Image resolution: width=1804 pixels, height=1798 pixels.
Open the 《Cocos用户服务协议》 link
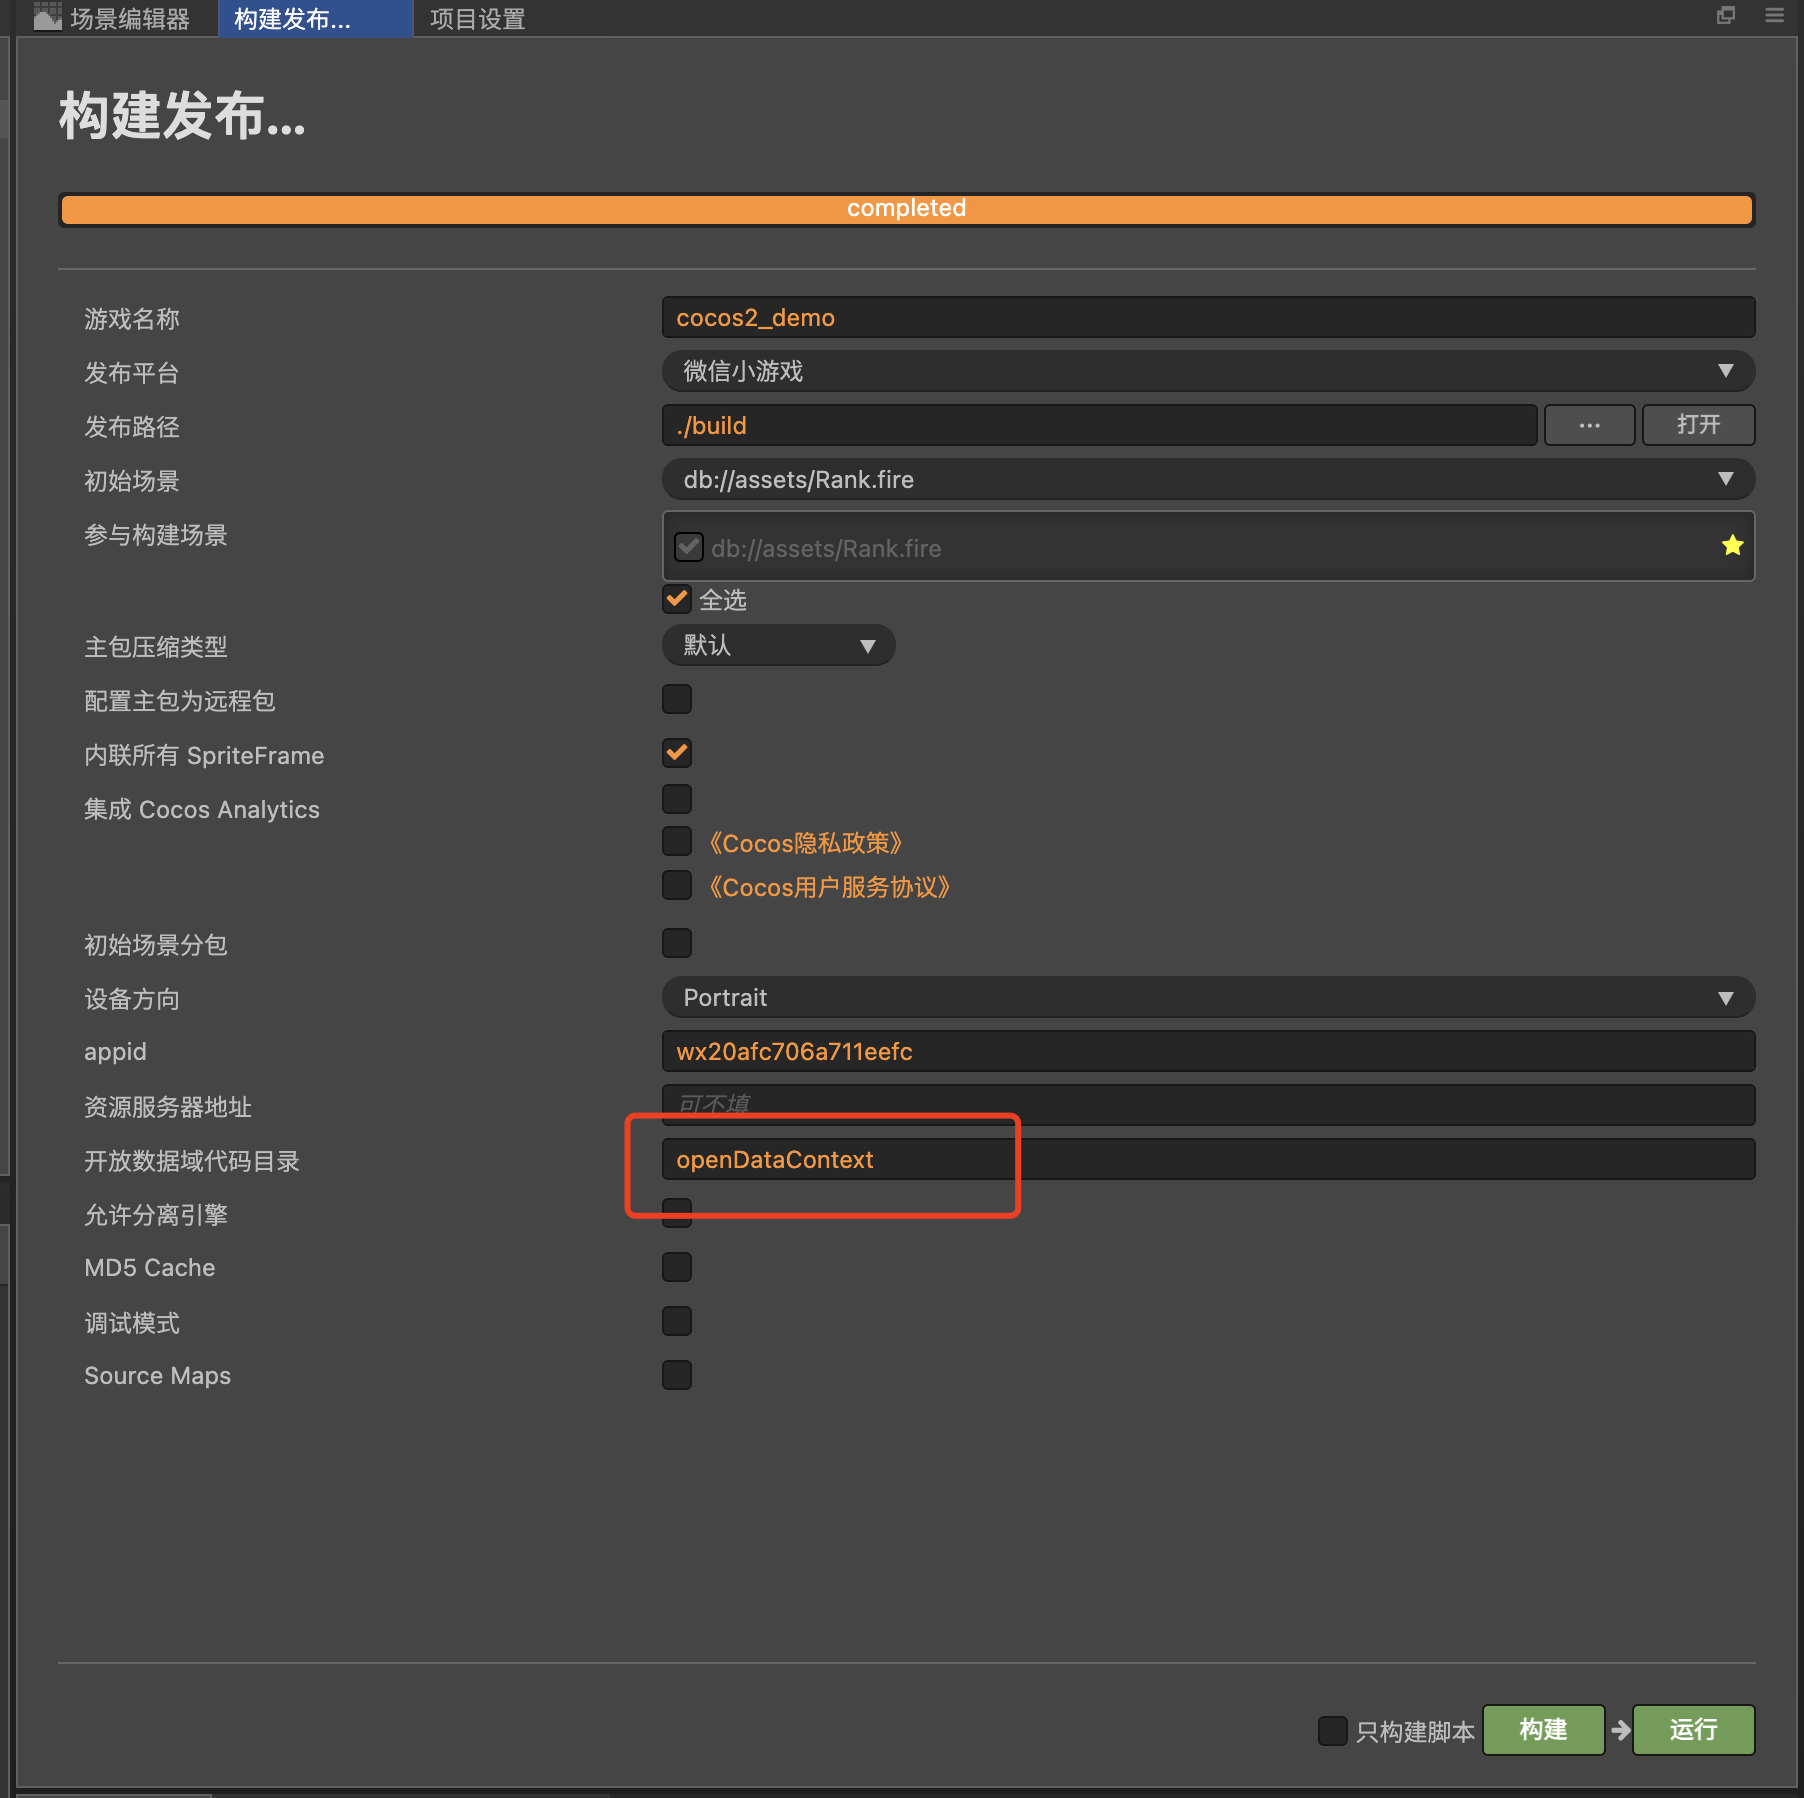(x=830, y=887)
